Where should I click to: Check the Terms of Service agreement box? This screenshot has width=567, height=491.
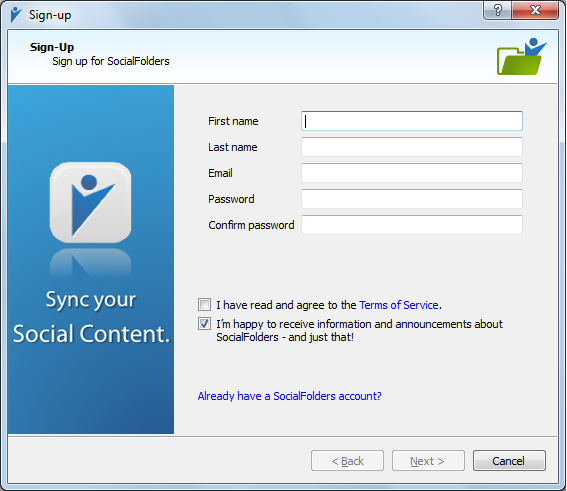click(x=204, y=305)
